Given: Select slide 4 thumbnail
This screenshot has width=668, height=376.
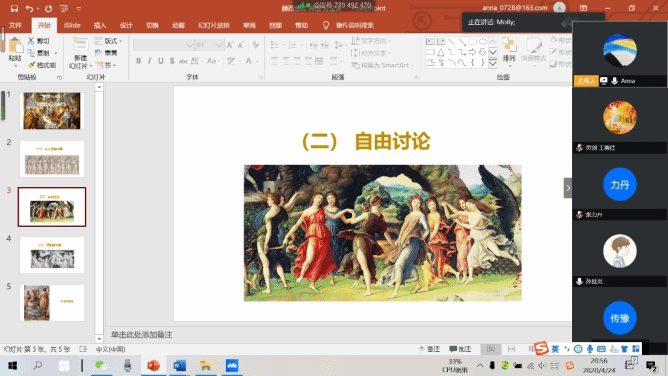Looking at the screenshot, I should tap(52, 255).
